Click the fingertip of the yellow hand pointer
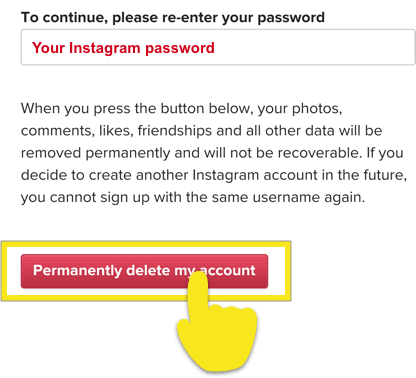Viewport: 416px width, 378px height. coord(199,278)
